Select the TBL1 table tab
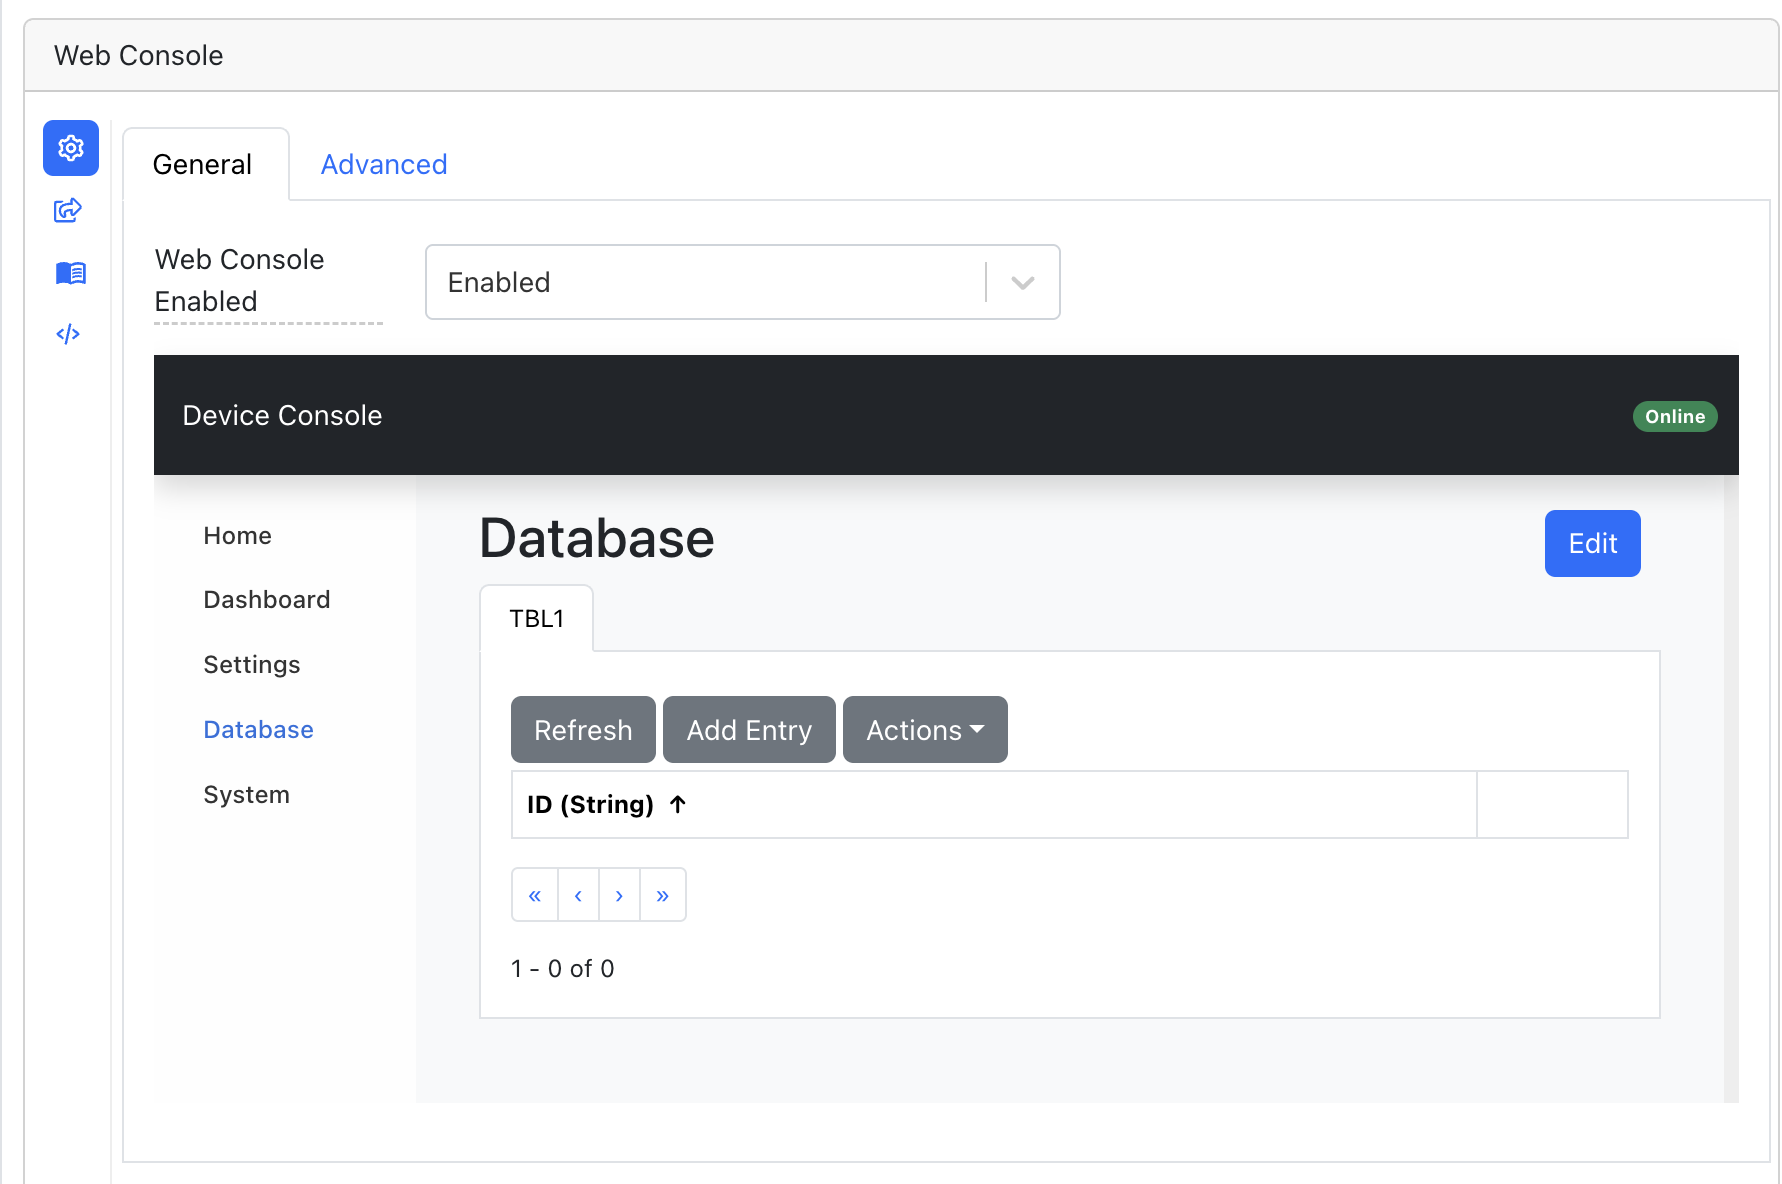Viewport: 1782px width, 1184px height. 537,618
